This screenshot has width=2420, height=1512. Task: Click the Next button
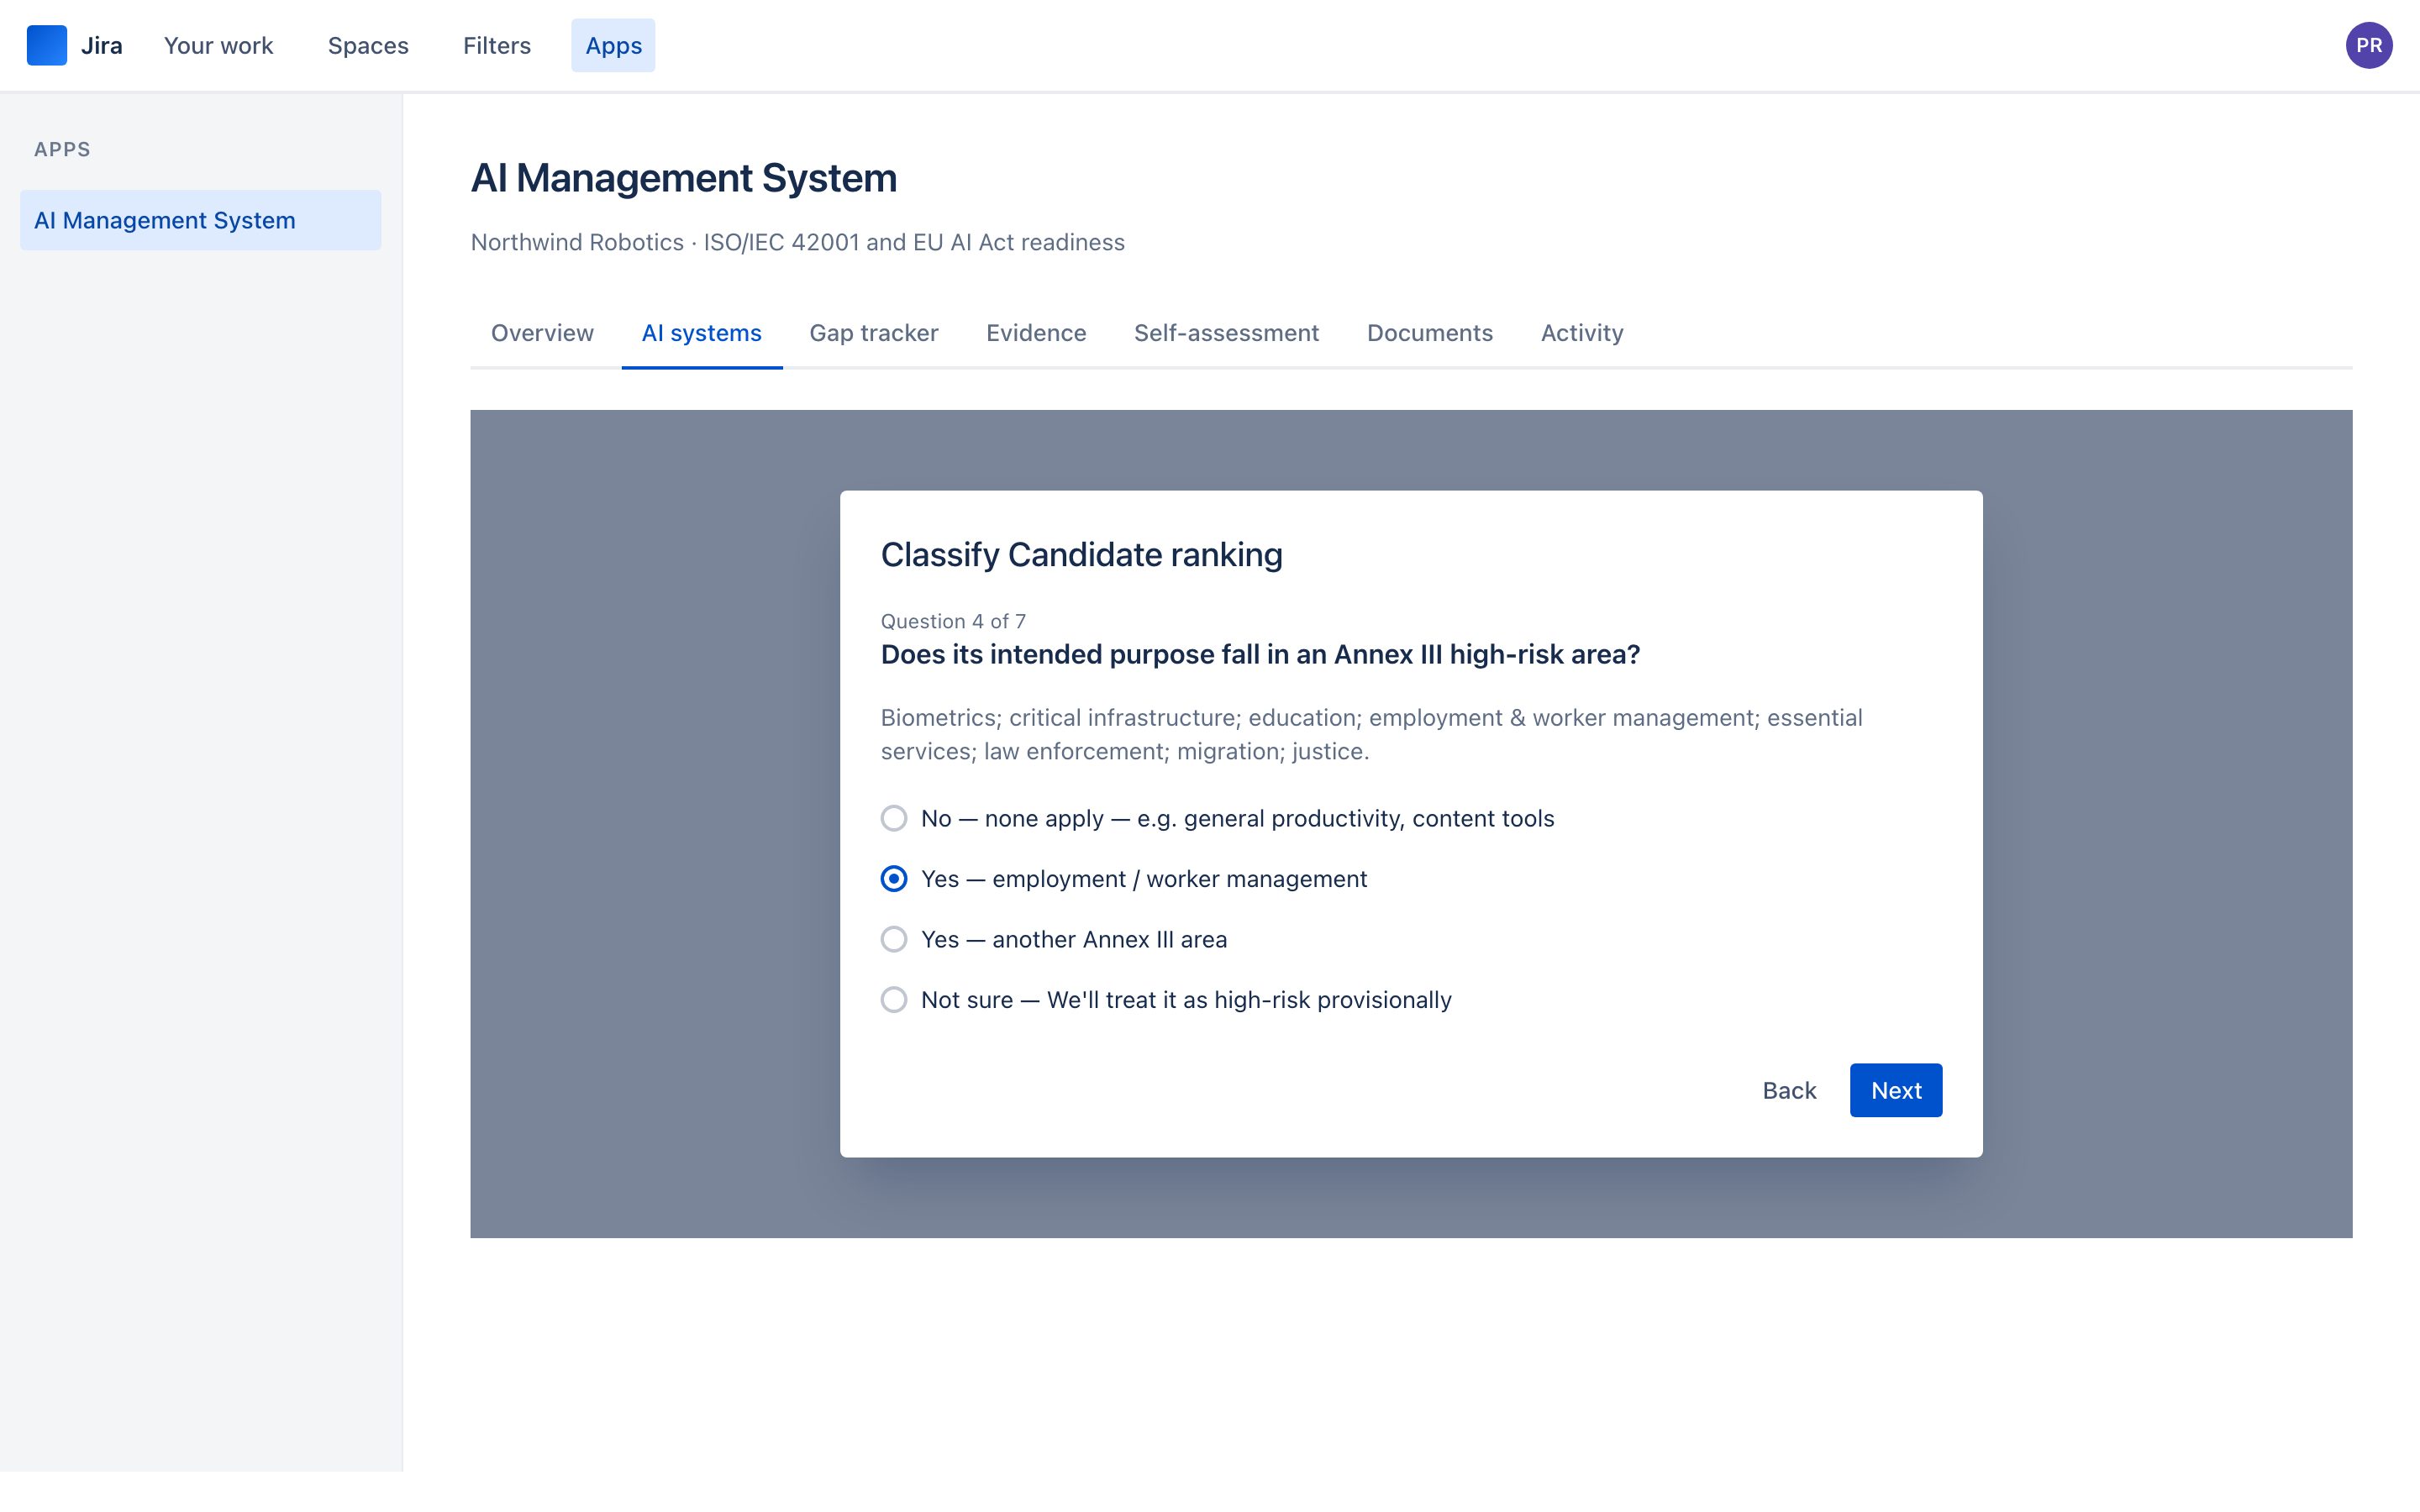(1896, 1090)
